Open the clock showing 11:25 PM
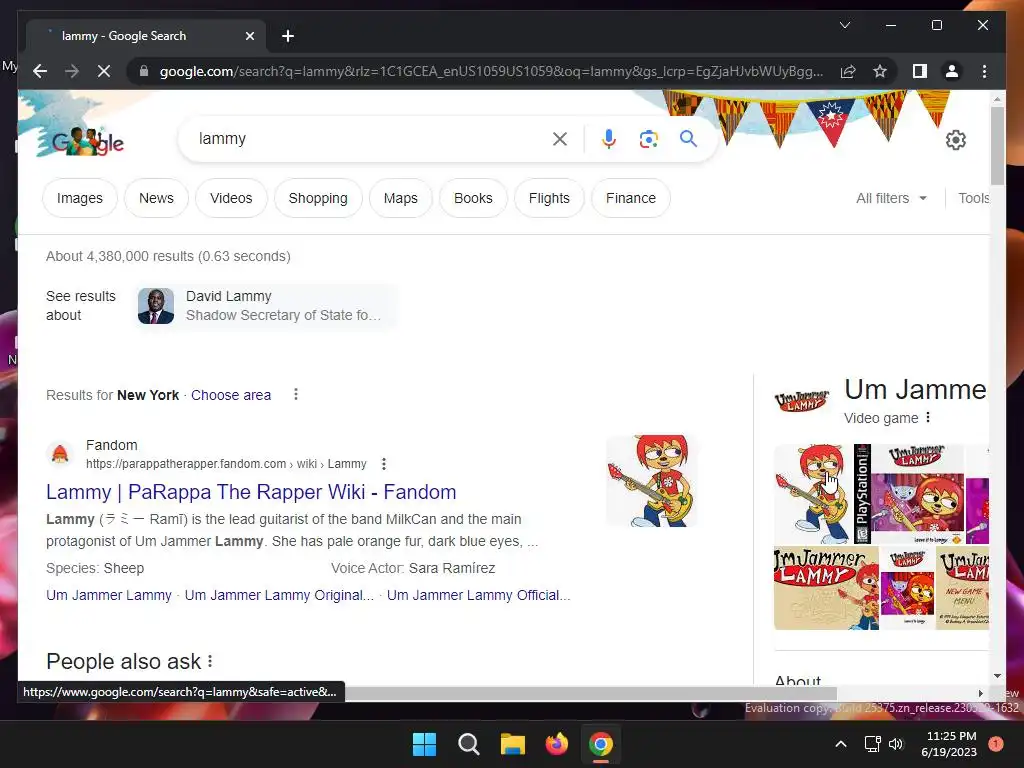The height and width of the screenshot is (768, 1024). pos(949,744)
